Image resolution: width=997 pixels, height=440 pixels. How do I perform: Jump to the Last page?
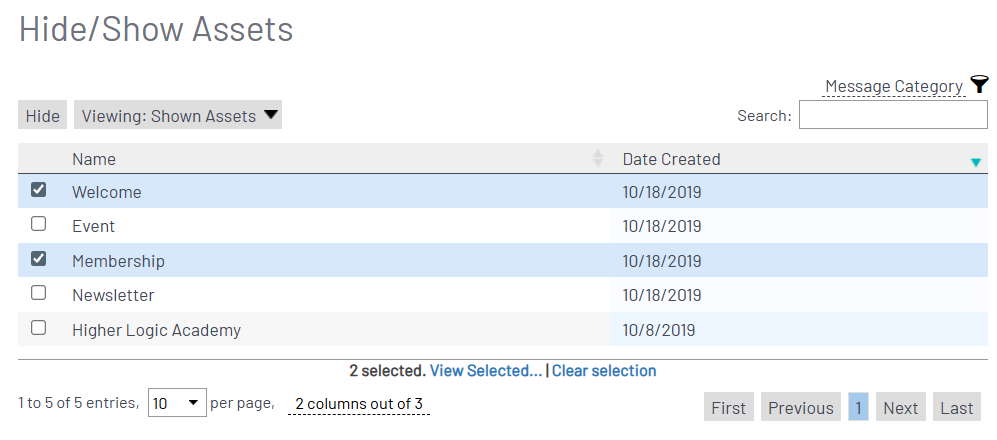click(956, 407)
